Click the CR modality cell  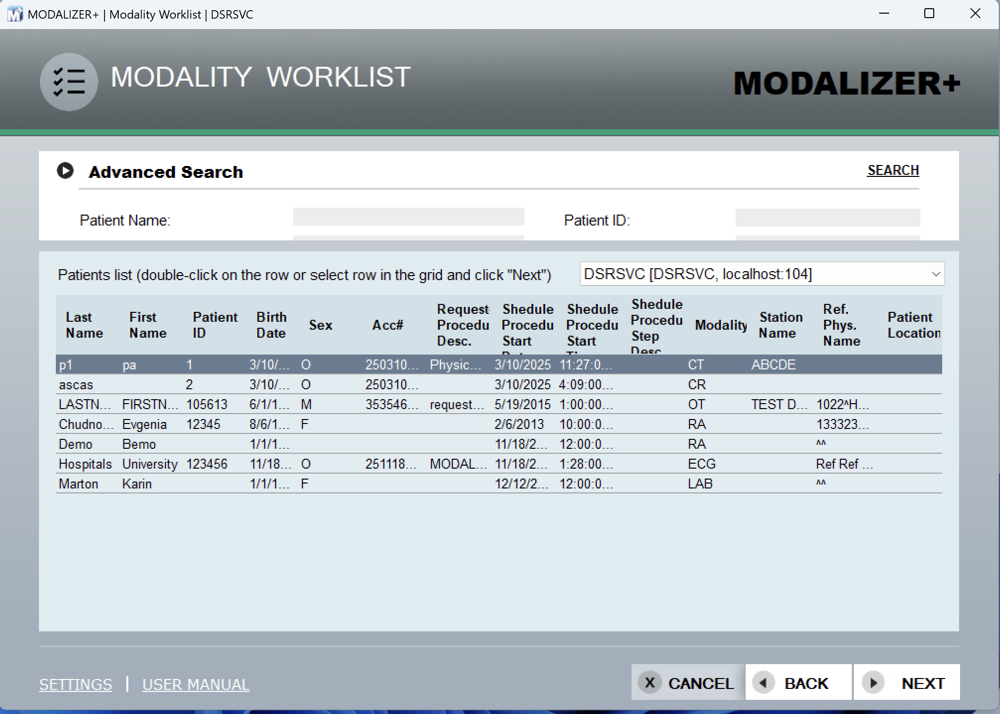[696, 384]
